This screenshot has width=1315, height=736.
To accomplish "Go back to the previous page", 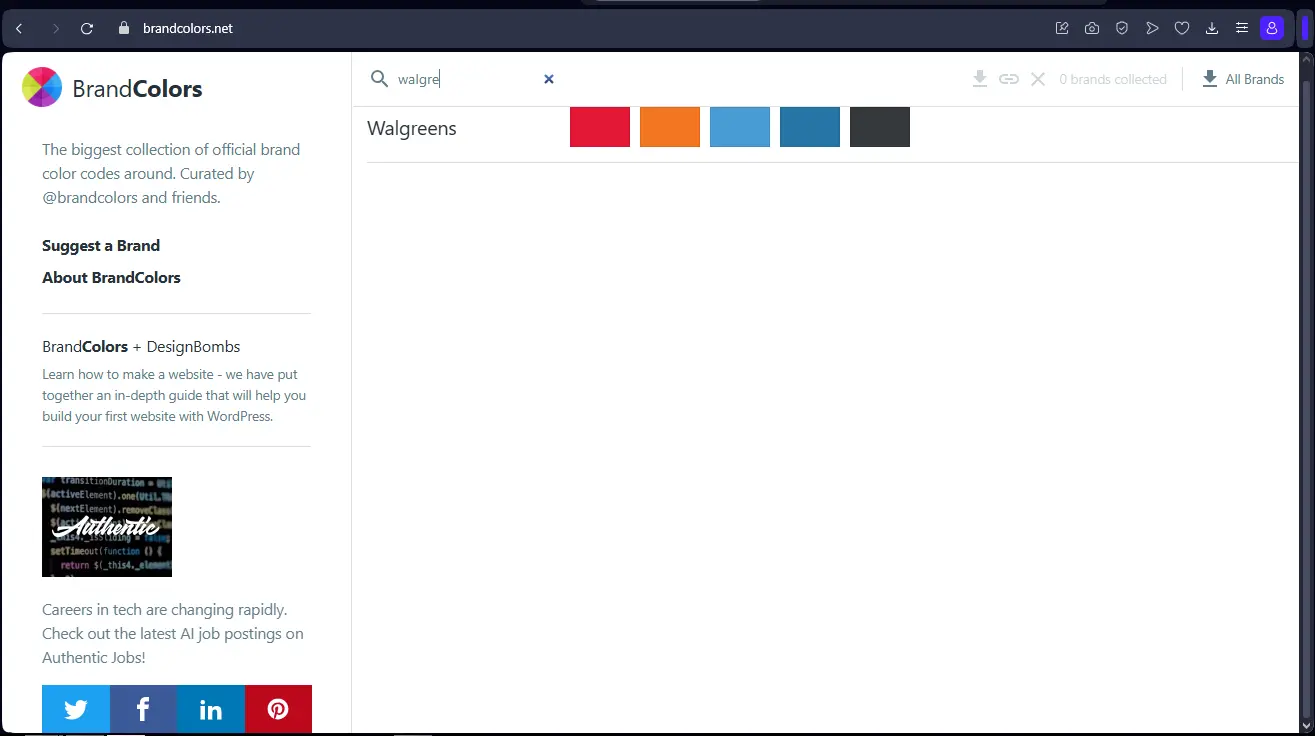I will 19,29.
